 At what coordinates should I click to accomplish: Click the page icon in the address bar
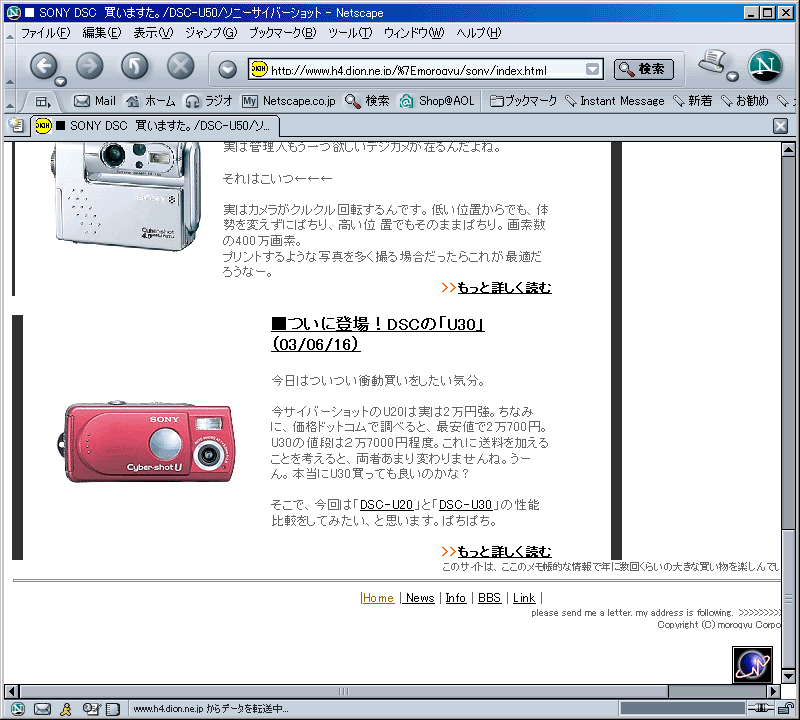click(x=259, y=69)
